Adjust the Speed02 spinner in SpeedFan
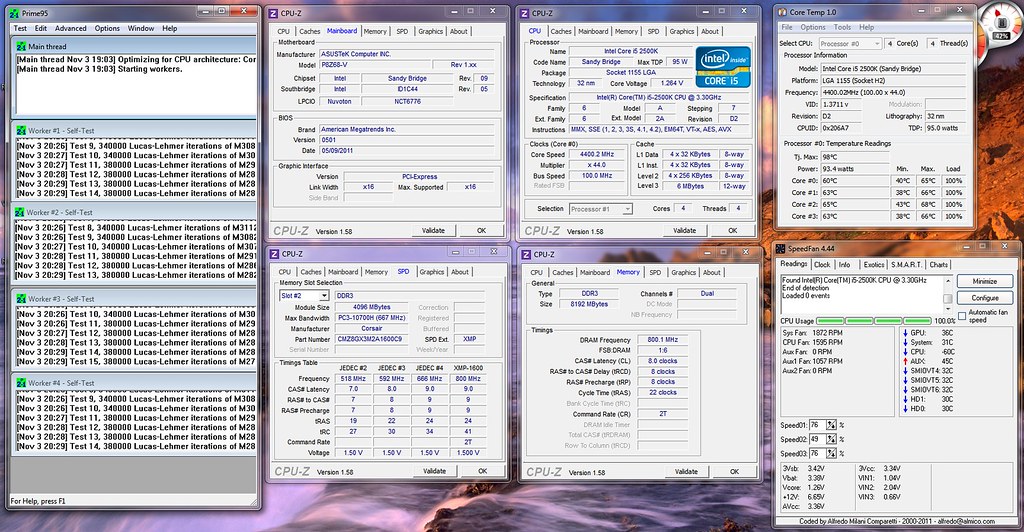Viewport: 1024px width, 532px height. coord(831,439)
